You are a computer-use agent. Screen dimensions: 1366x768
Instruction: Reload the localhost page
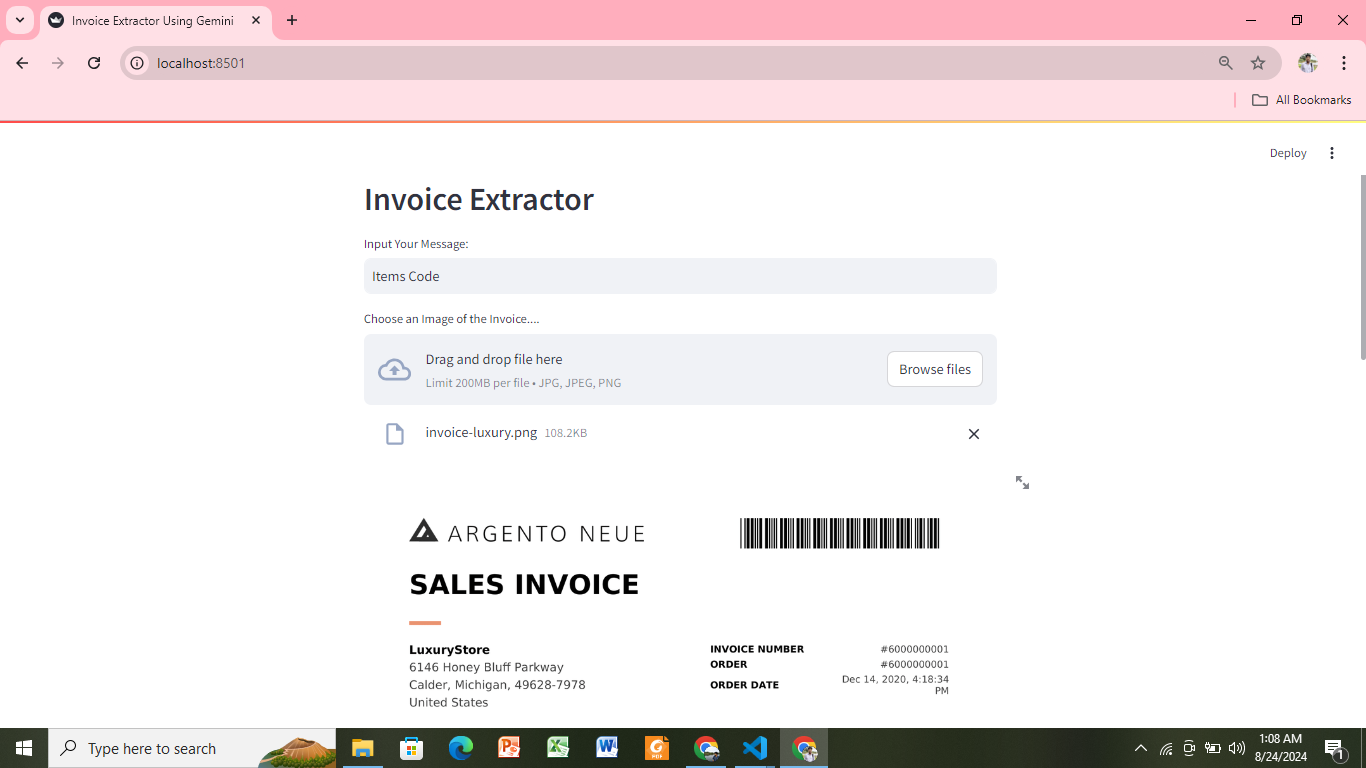point(94,63)
